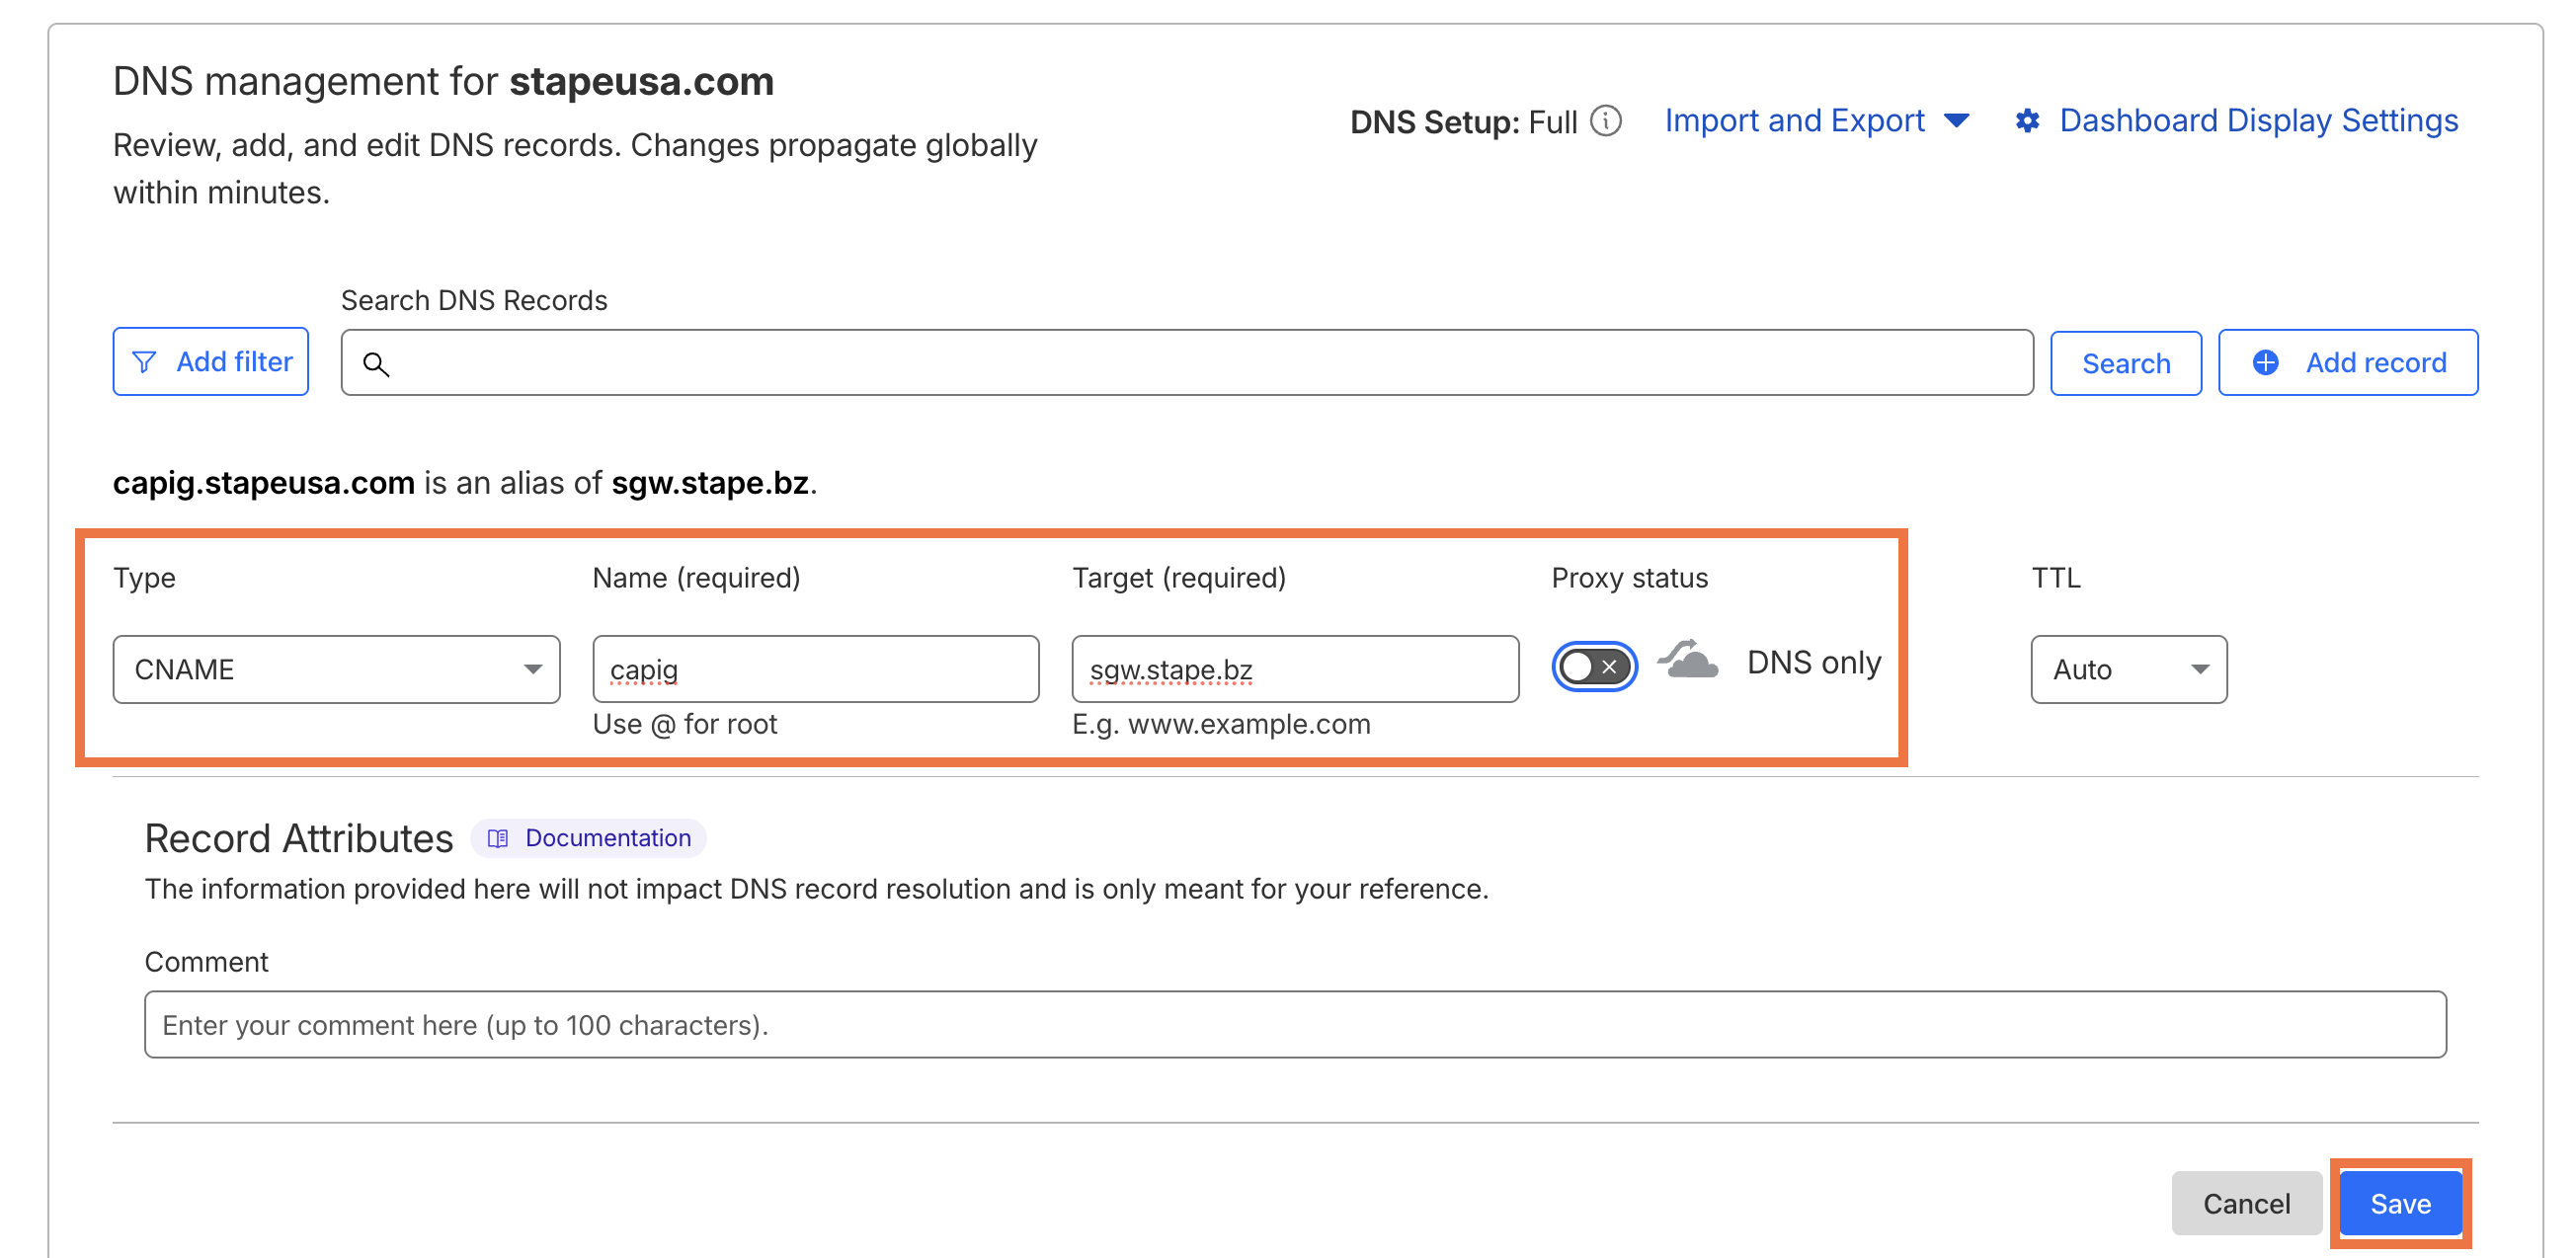Screen dimensions: 2576x1258
Task: Expand the Import and Export menu
Action: click(1817, 121)
